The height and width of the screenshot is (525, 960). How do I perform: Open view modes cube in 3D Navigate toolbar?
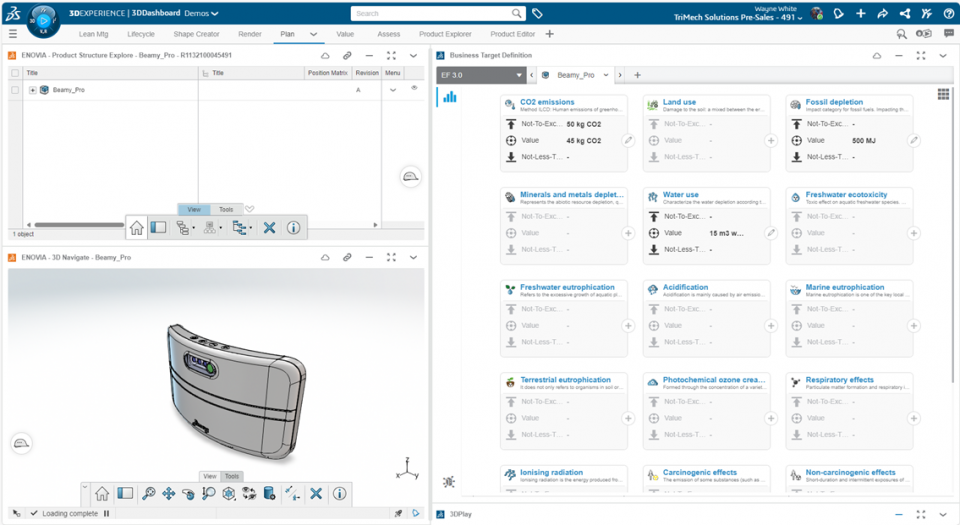228,493
